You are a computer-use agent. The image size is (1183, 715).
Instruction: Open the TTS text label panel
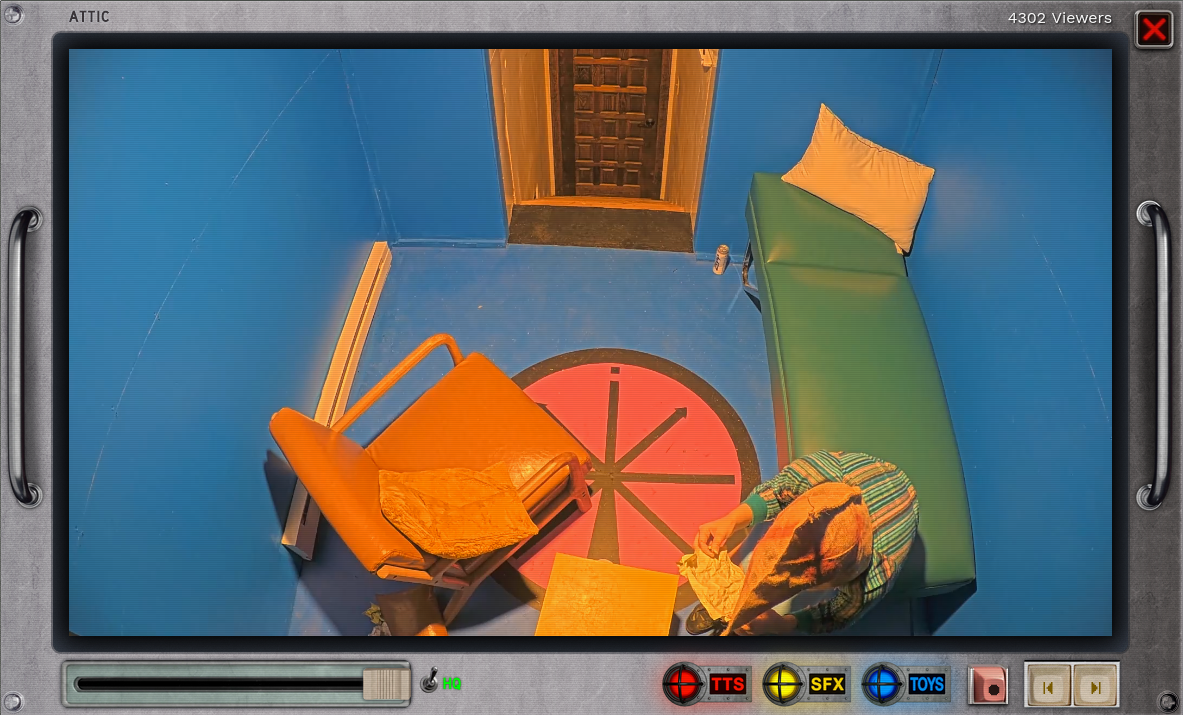728,684
